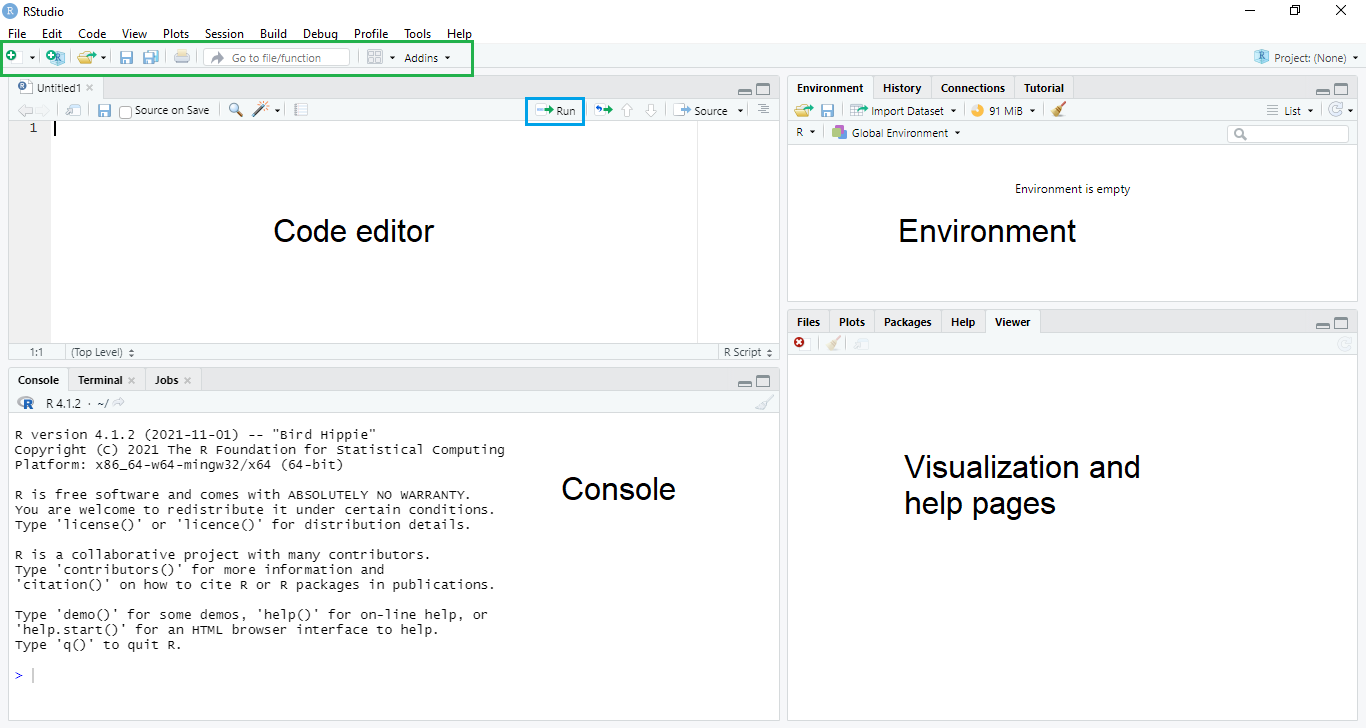Open the Global Environment dropdown
Viewport: 1366px width, 728px height.
[896, 133]
